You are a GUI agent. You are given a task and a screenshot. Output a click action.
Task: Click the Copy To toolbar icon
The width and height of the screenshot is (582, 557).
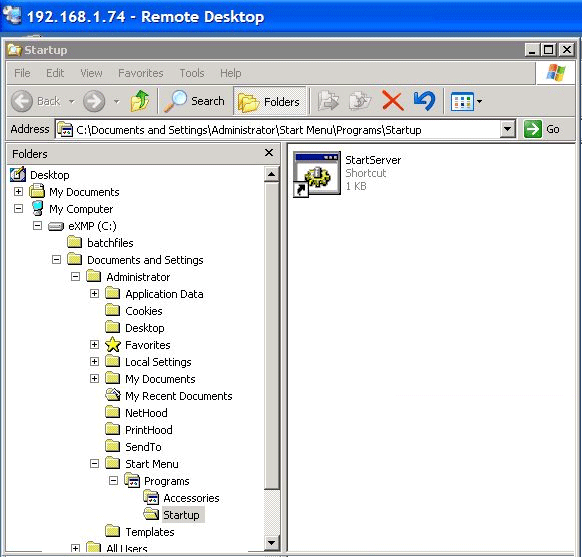pos(360,101)
